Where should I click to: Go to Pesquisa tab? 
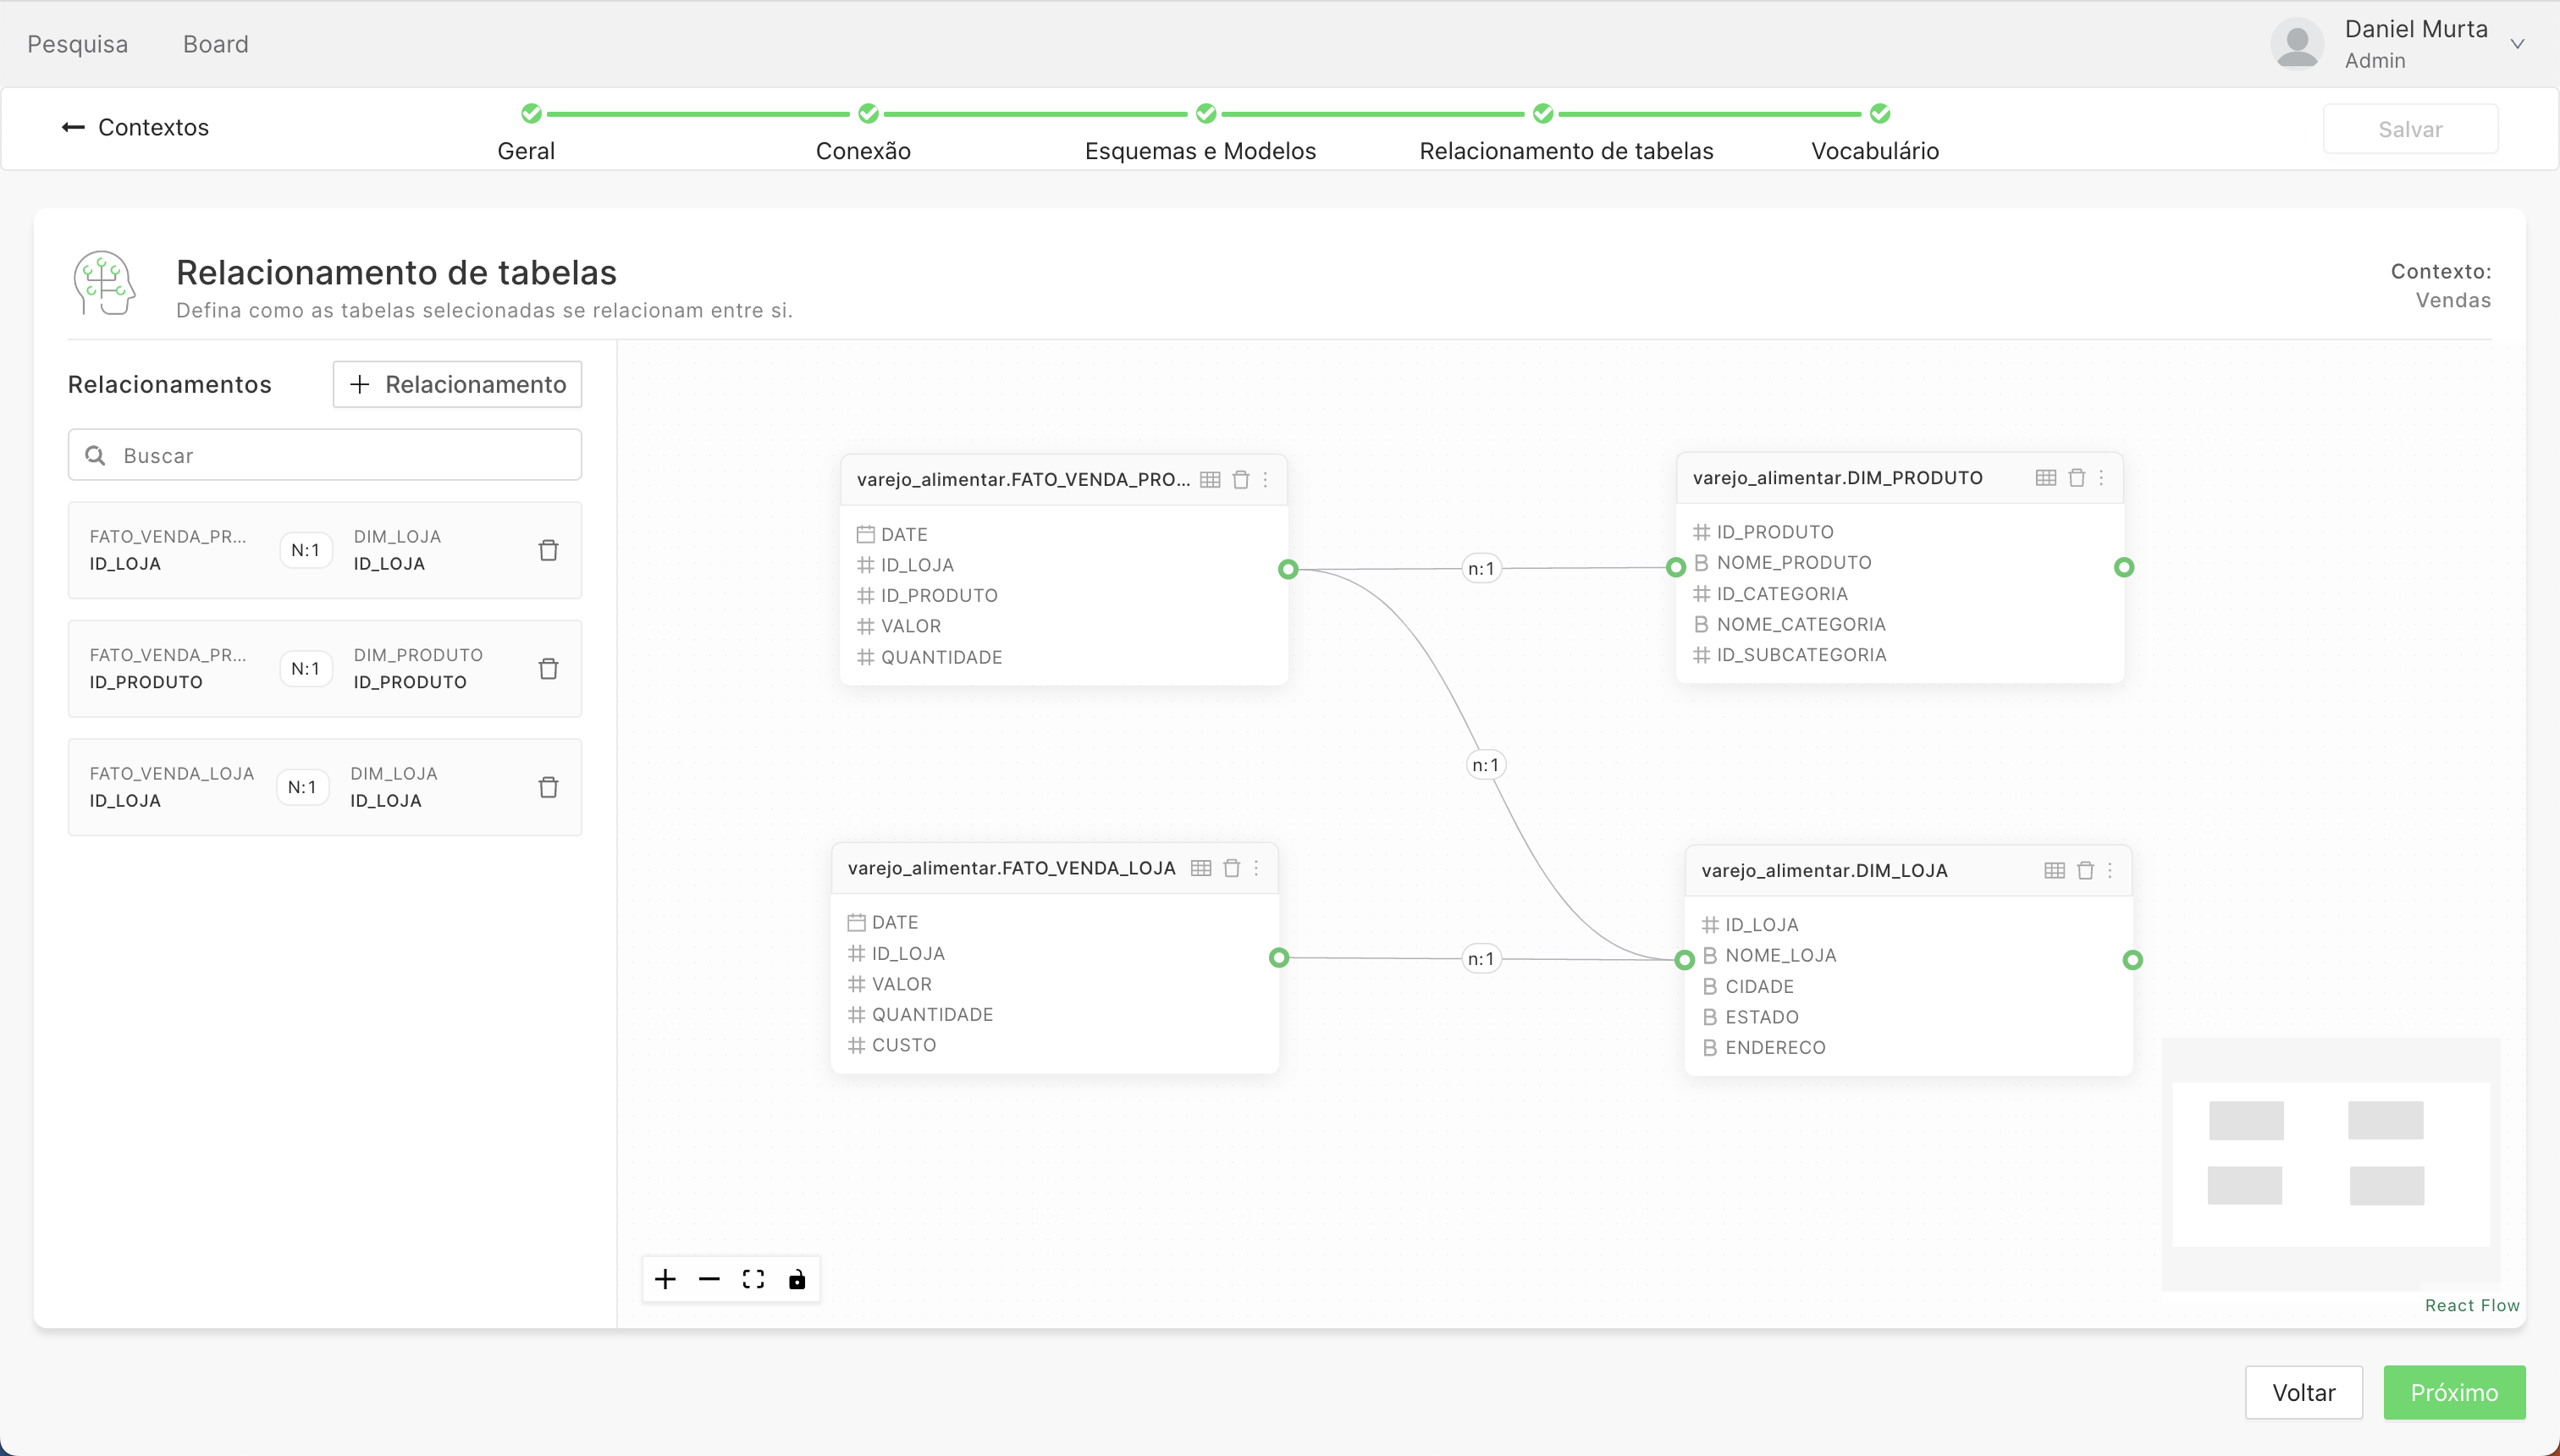point(77,44)
